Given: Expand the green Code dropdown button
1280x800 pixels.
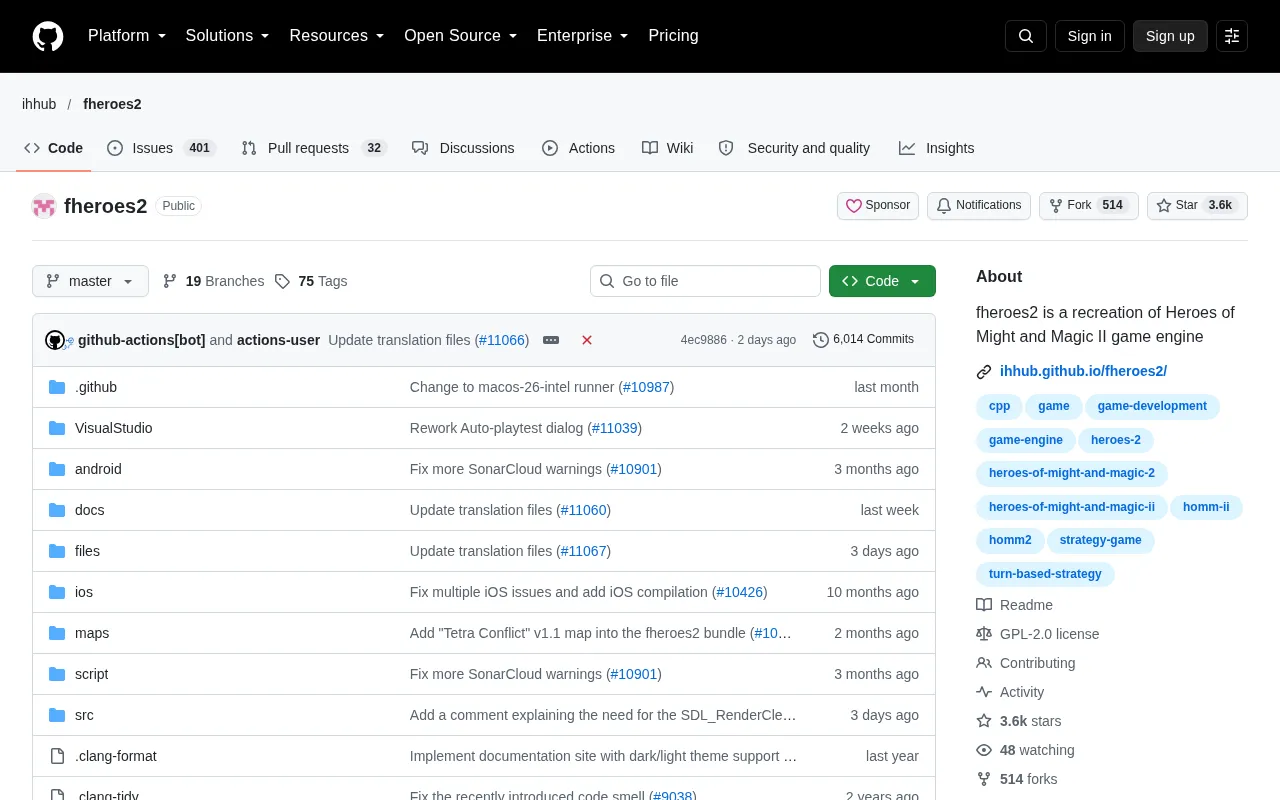Looking at the screenshot, I should point(882,281).
